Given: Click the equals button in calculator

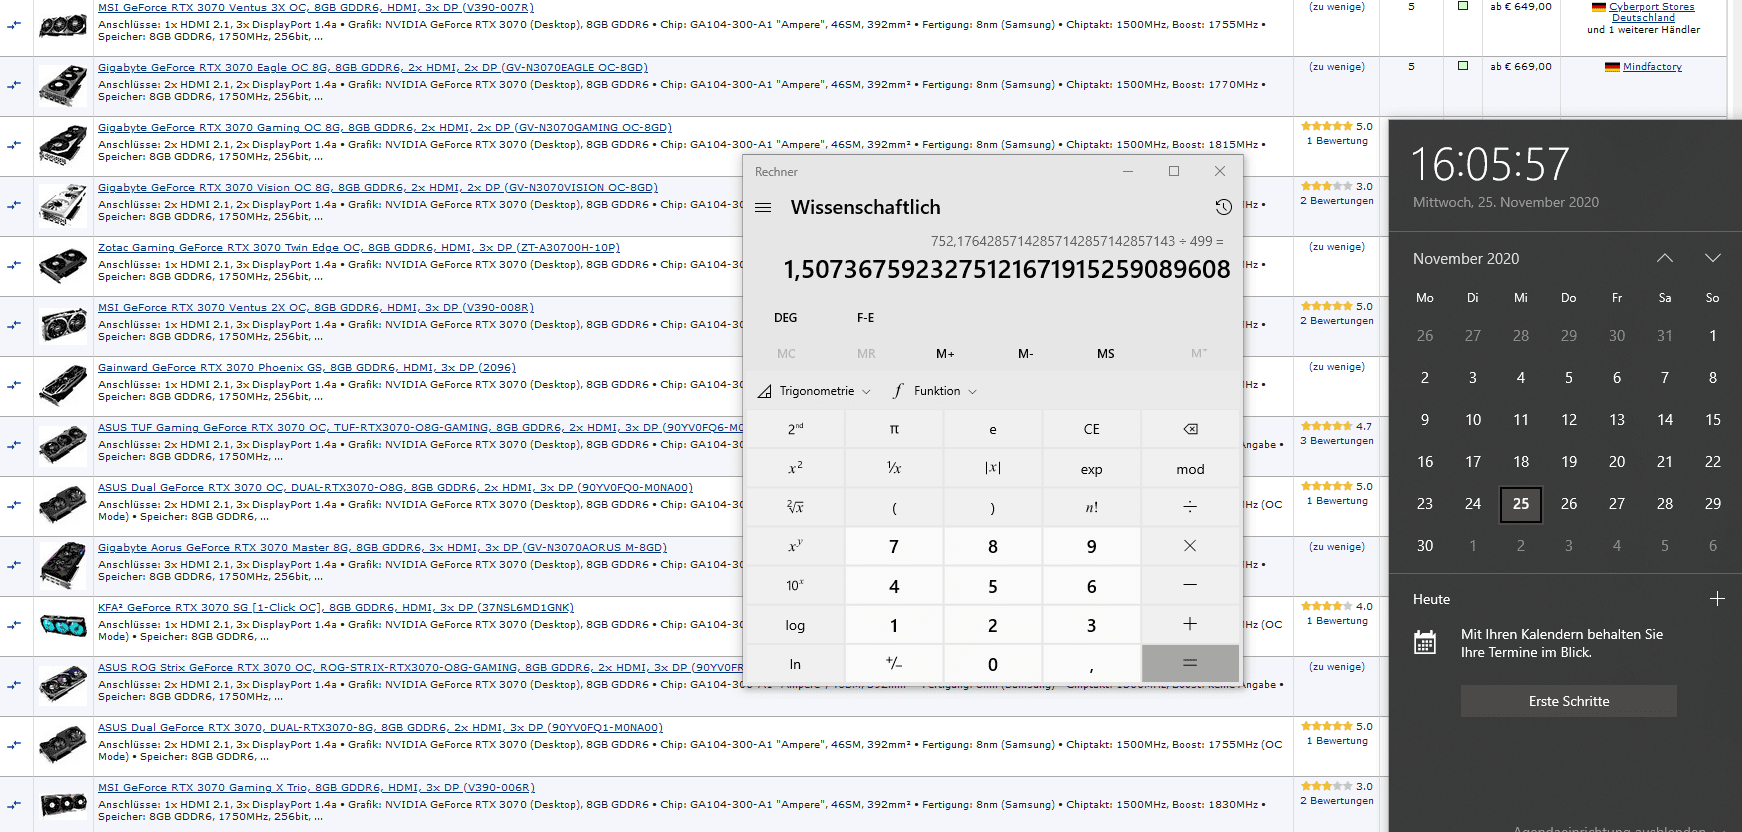Looking at the screenshot, I should pos(1190,663).
